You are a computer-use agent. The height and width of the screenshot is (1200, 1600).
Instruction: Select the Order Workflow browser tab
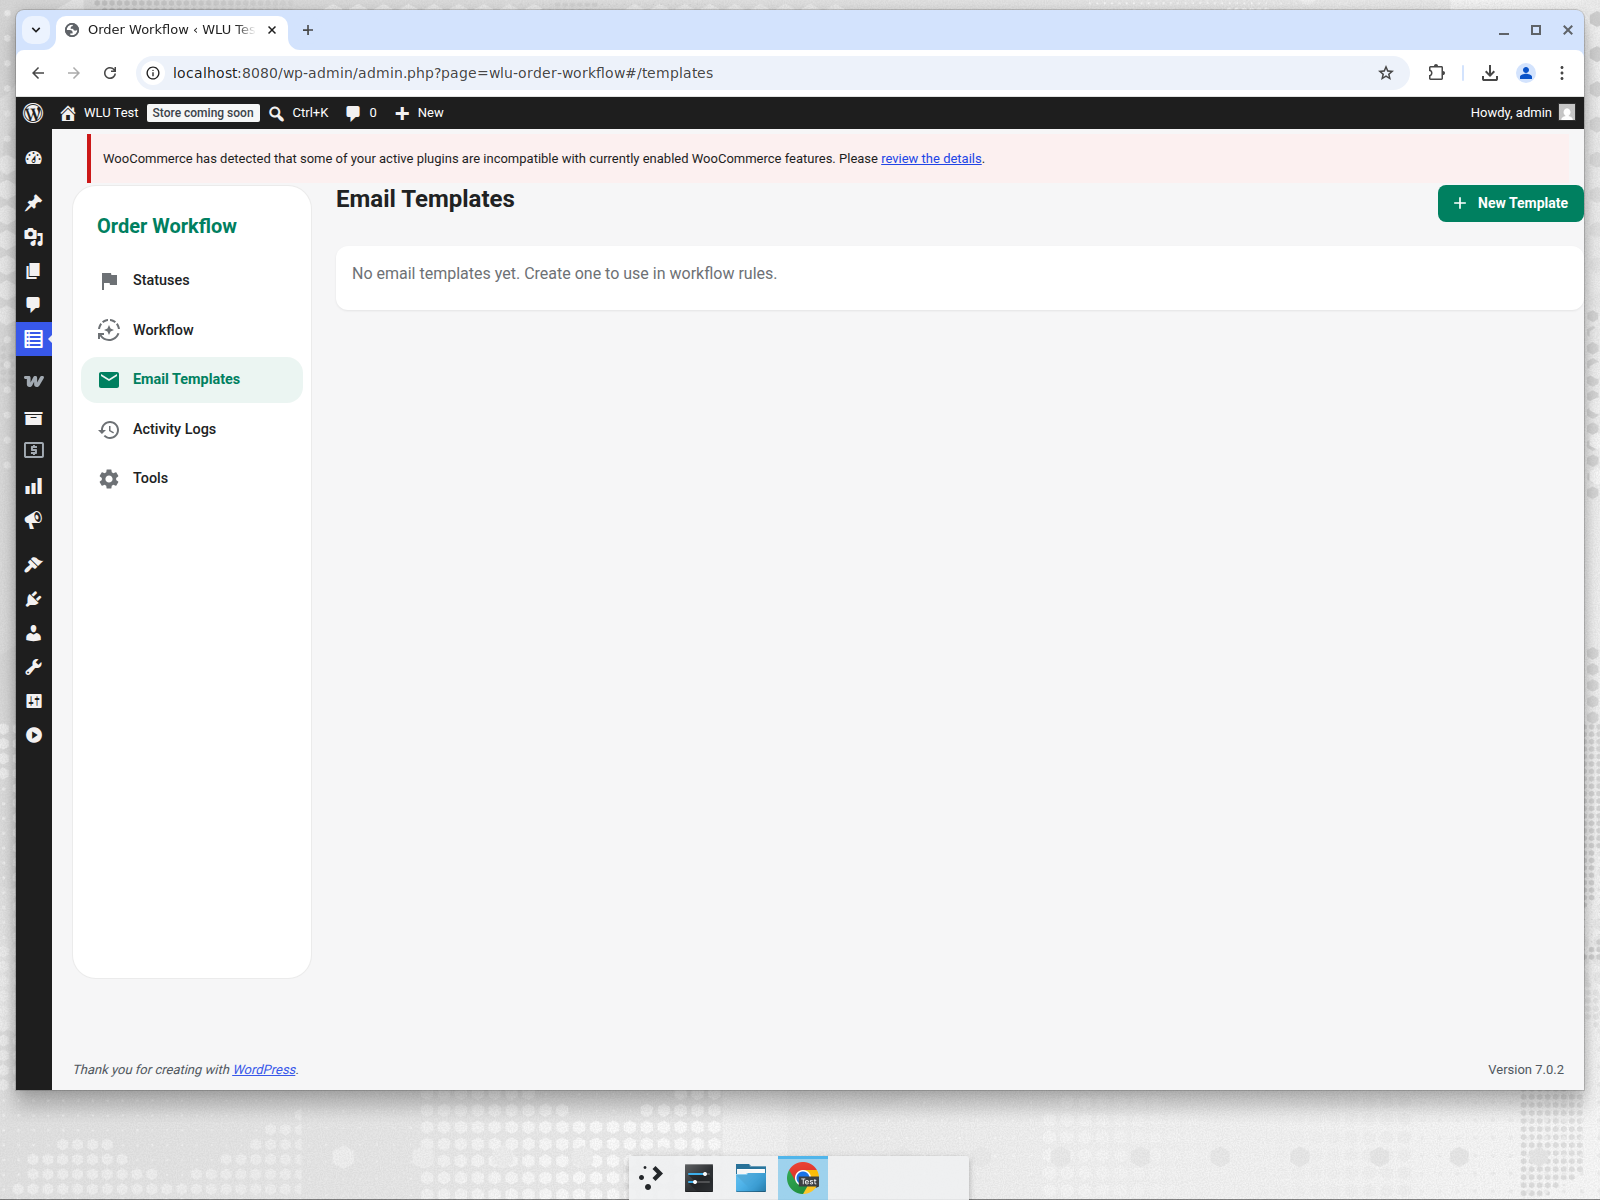172,30
